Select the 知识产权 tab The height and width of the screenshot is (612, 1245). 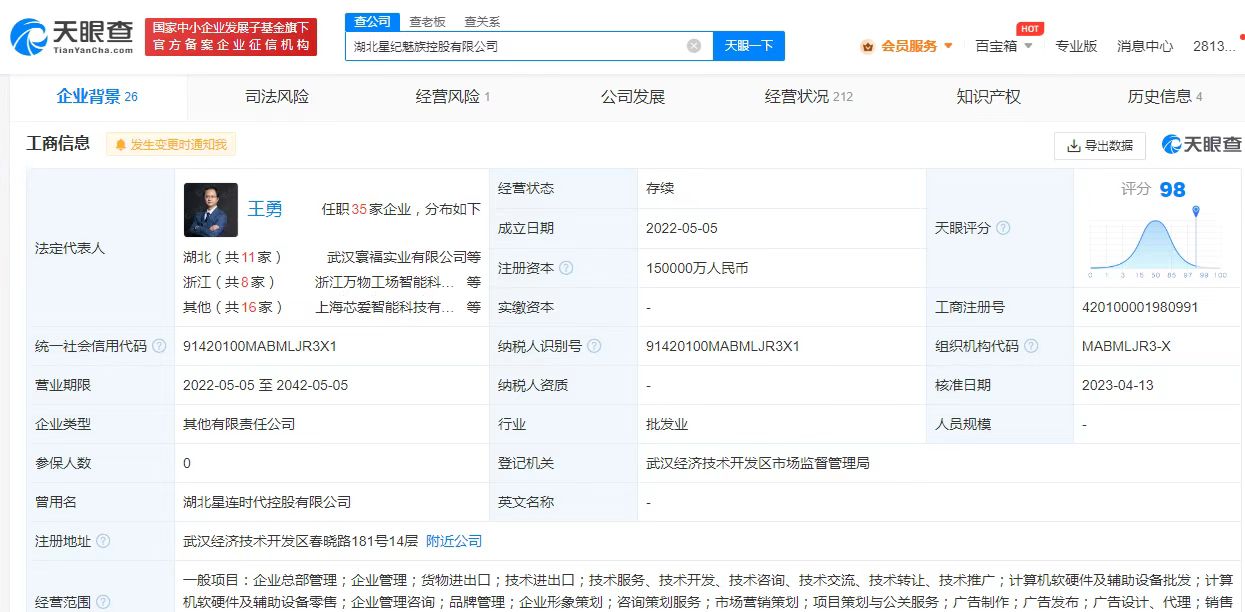pos(989,97)
